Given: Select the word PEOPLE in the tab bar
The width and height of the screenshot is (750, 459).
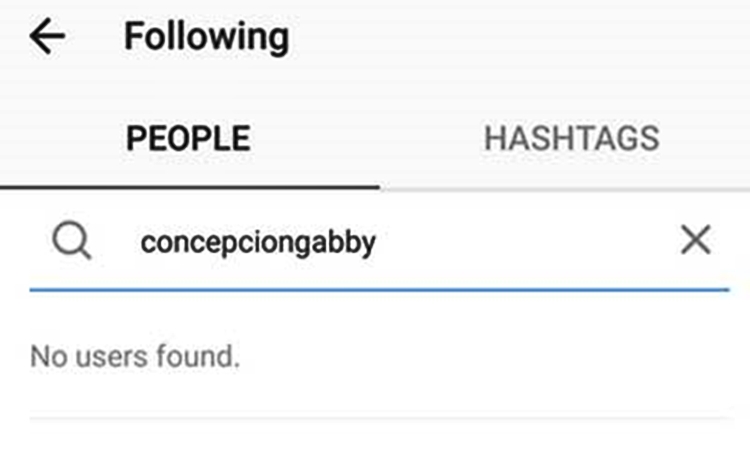Looking at the screenshot, I should (x=188, y=138).
